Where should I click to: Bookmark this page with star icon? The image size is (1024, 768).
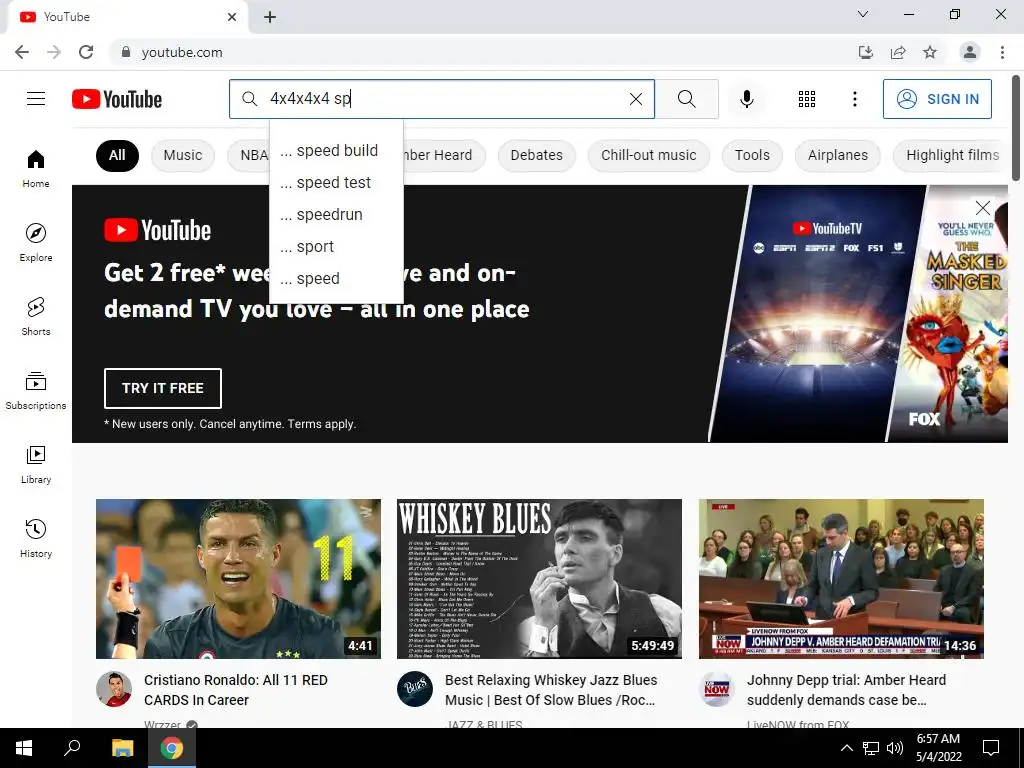pyautogui.click(x=930, y=52)
